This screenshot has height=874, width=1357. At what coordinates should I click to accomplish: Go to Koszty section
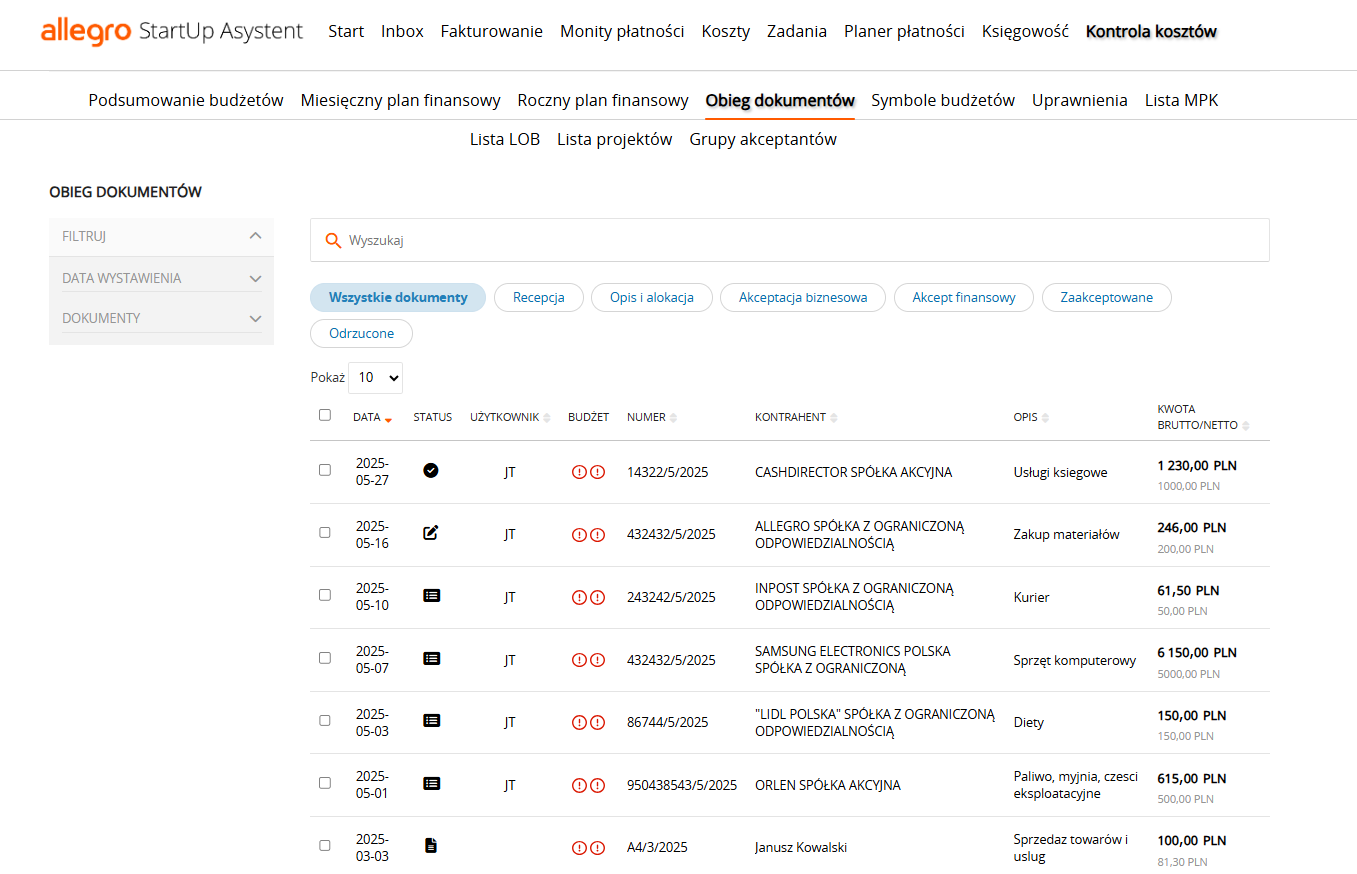(x=726, y=31)
